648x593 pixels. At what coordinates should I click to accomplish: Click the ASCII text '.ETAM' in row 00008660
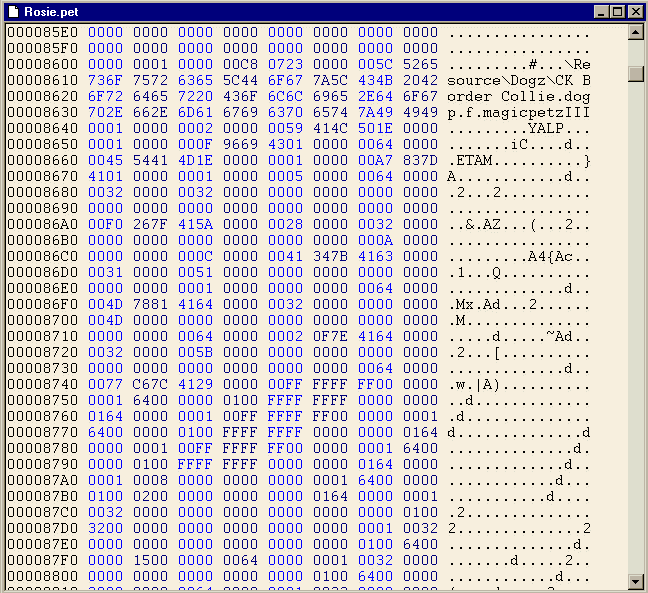pos(470,160)
